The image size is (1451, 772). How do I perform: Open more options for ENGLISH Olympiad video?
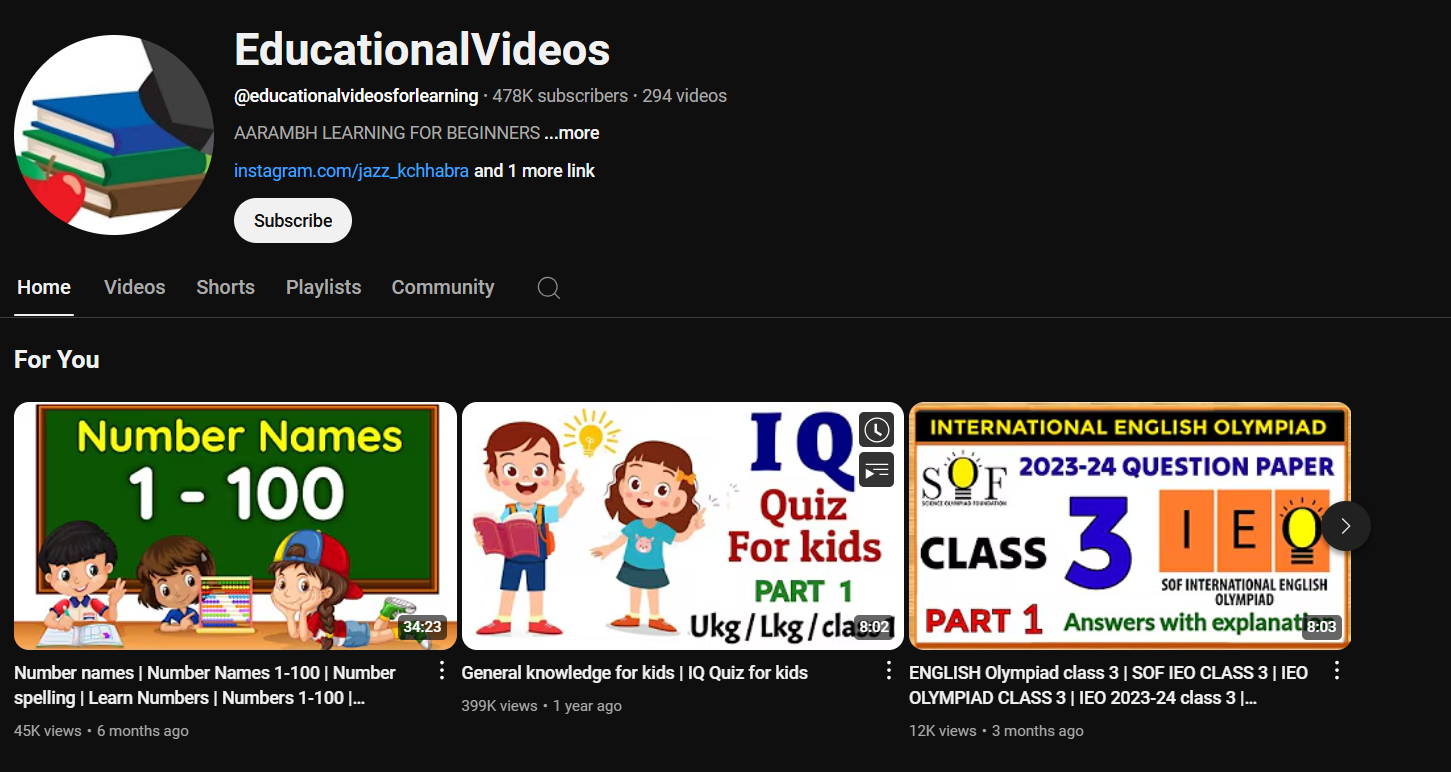pyautogui.click(x=1336, y=671)
